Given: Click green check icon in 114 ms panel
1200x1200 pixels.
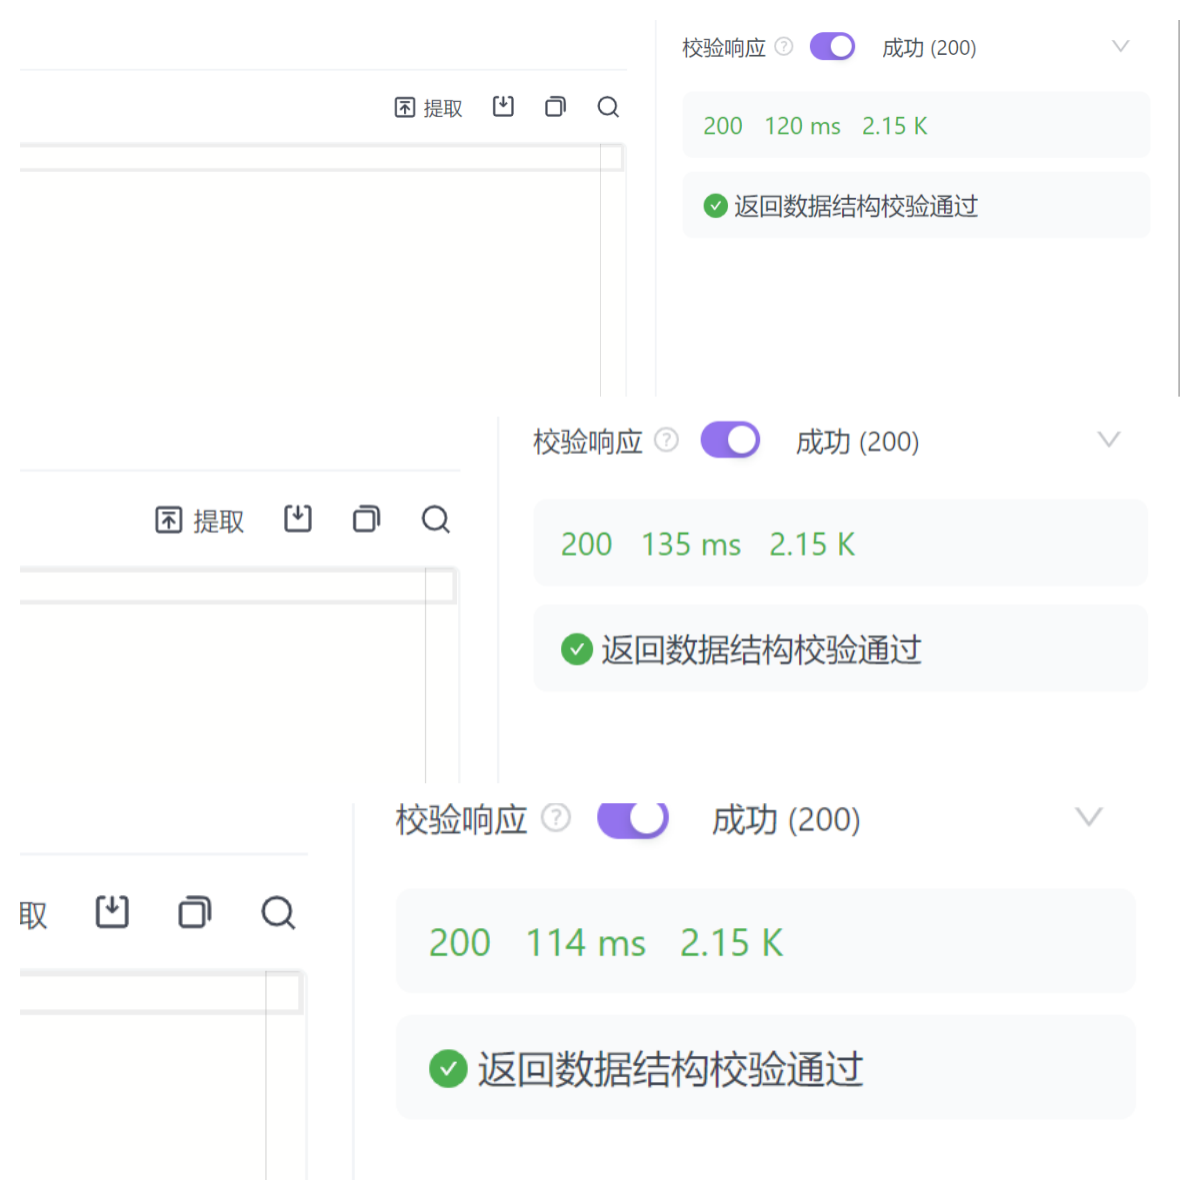Looking at the screenshot, I should 448,1068.
